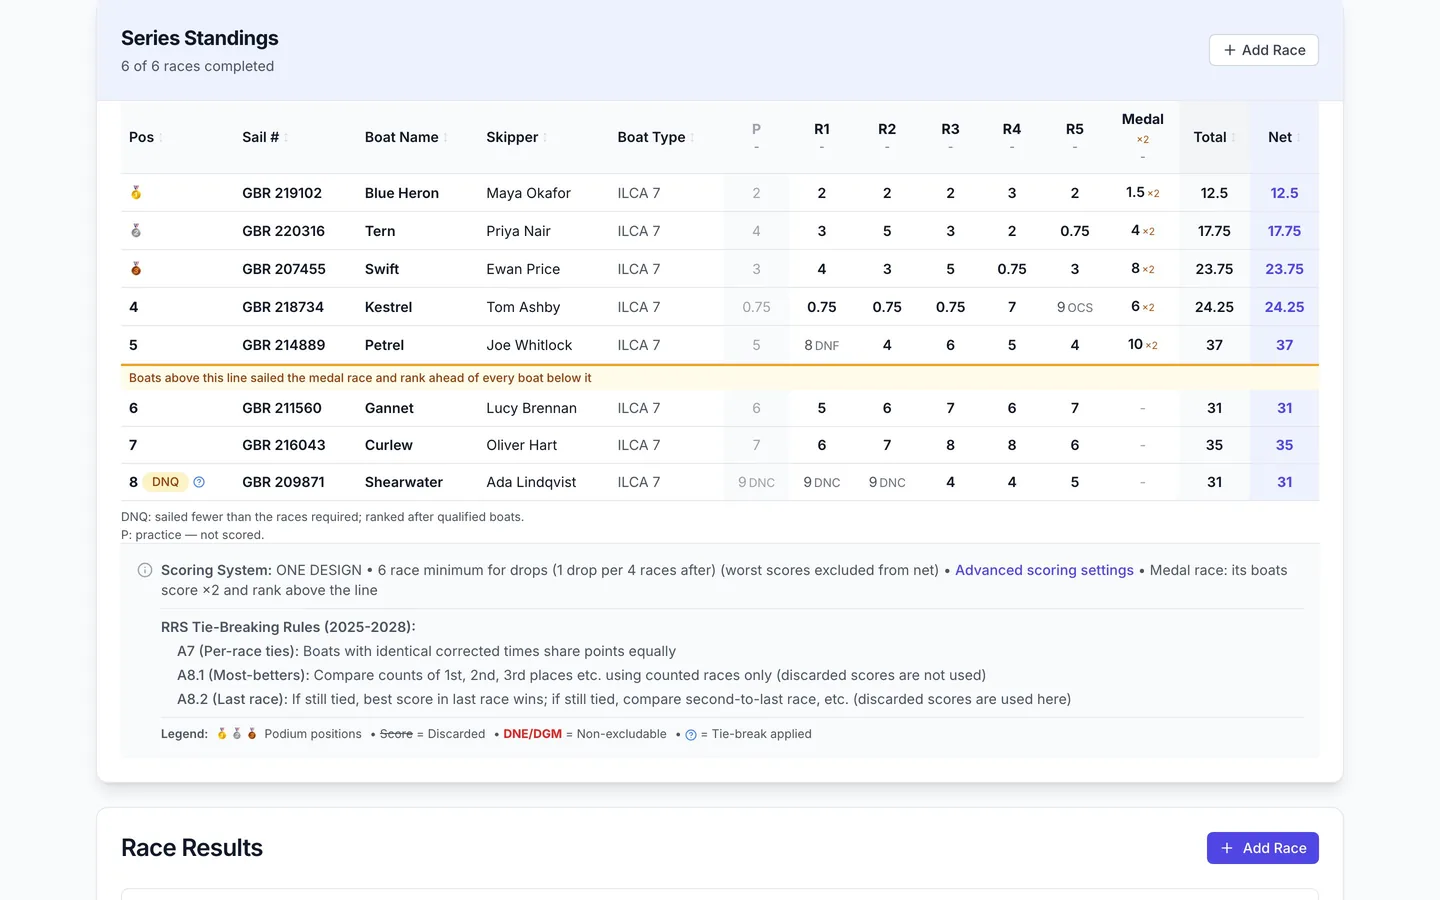Image resolution: width=1440 pixels, height=900 pixels.
Task: Click the DNQ badge on Shearwater row
Action: pyautogui.click(x=165, y=482)
